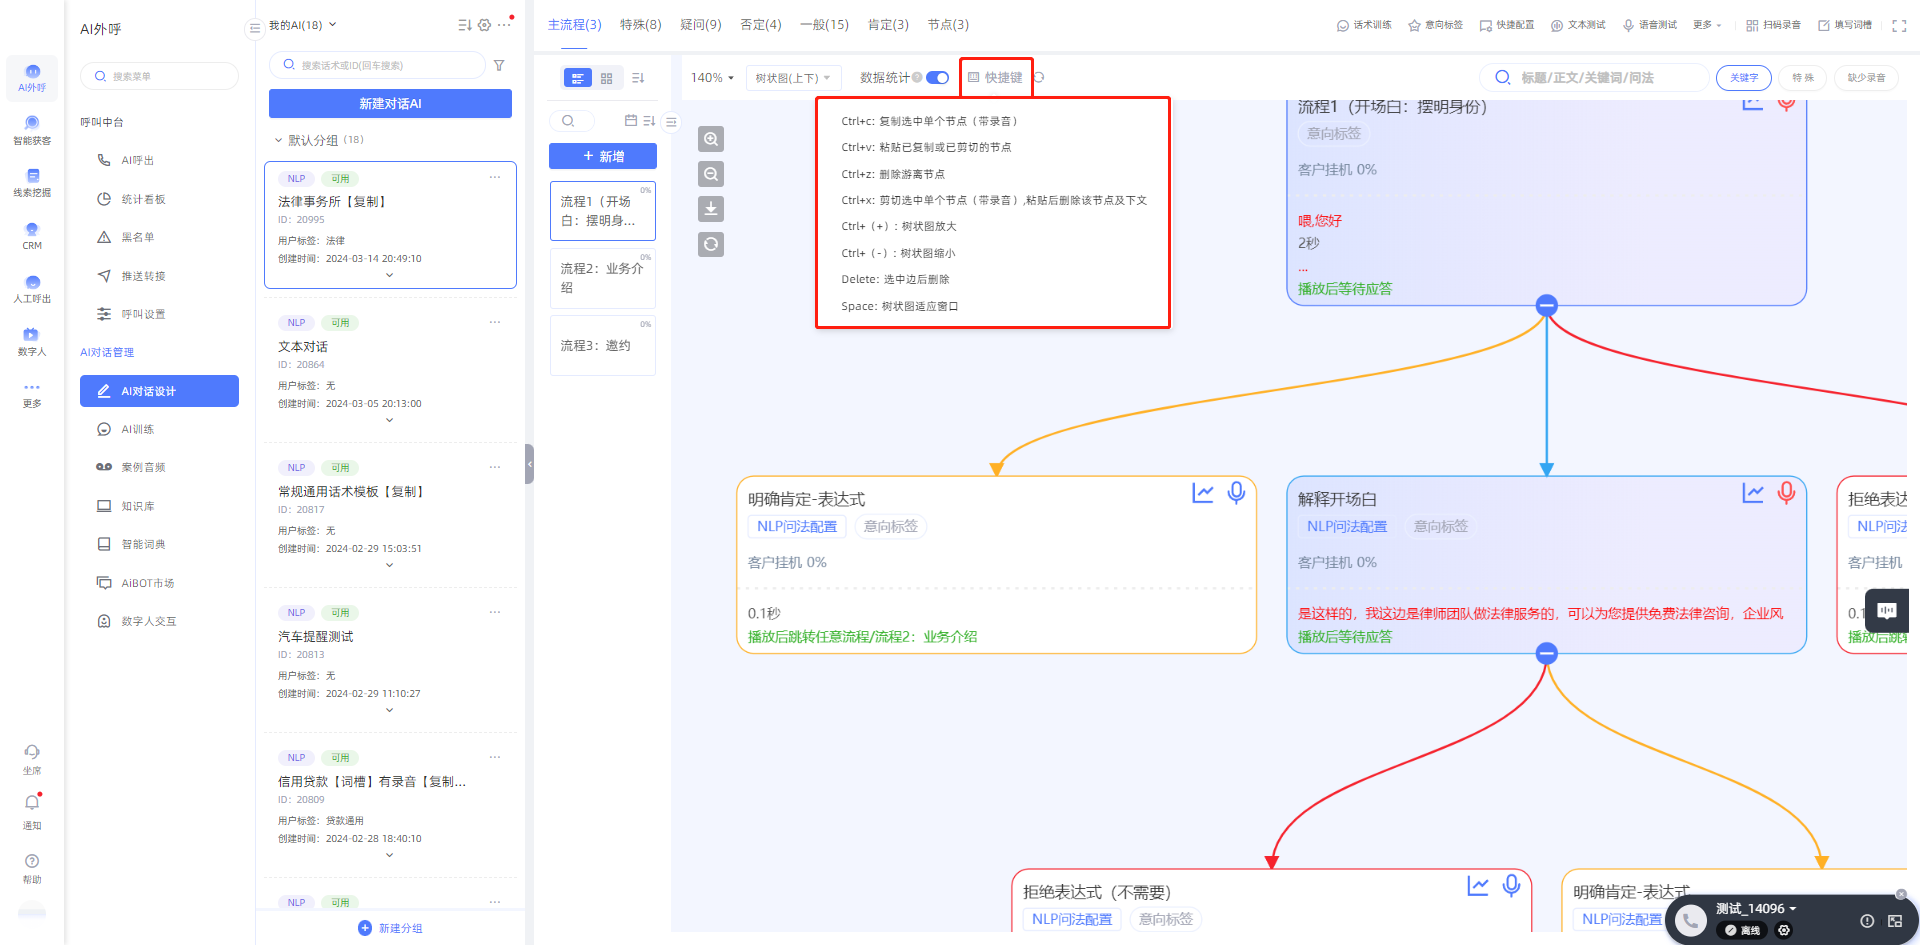Collapse the left sidebar menu toggle
Screen dimensions: 1920x945
tap(255, 28)
